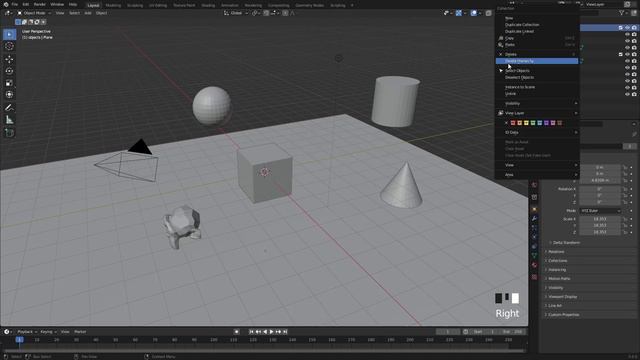
Task: Open the Particles properties tab
Action: pyautogui.click(x=534, y=228)
